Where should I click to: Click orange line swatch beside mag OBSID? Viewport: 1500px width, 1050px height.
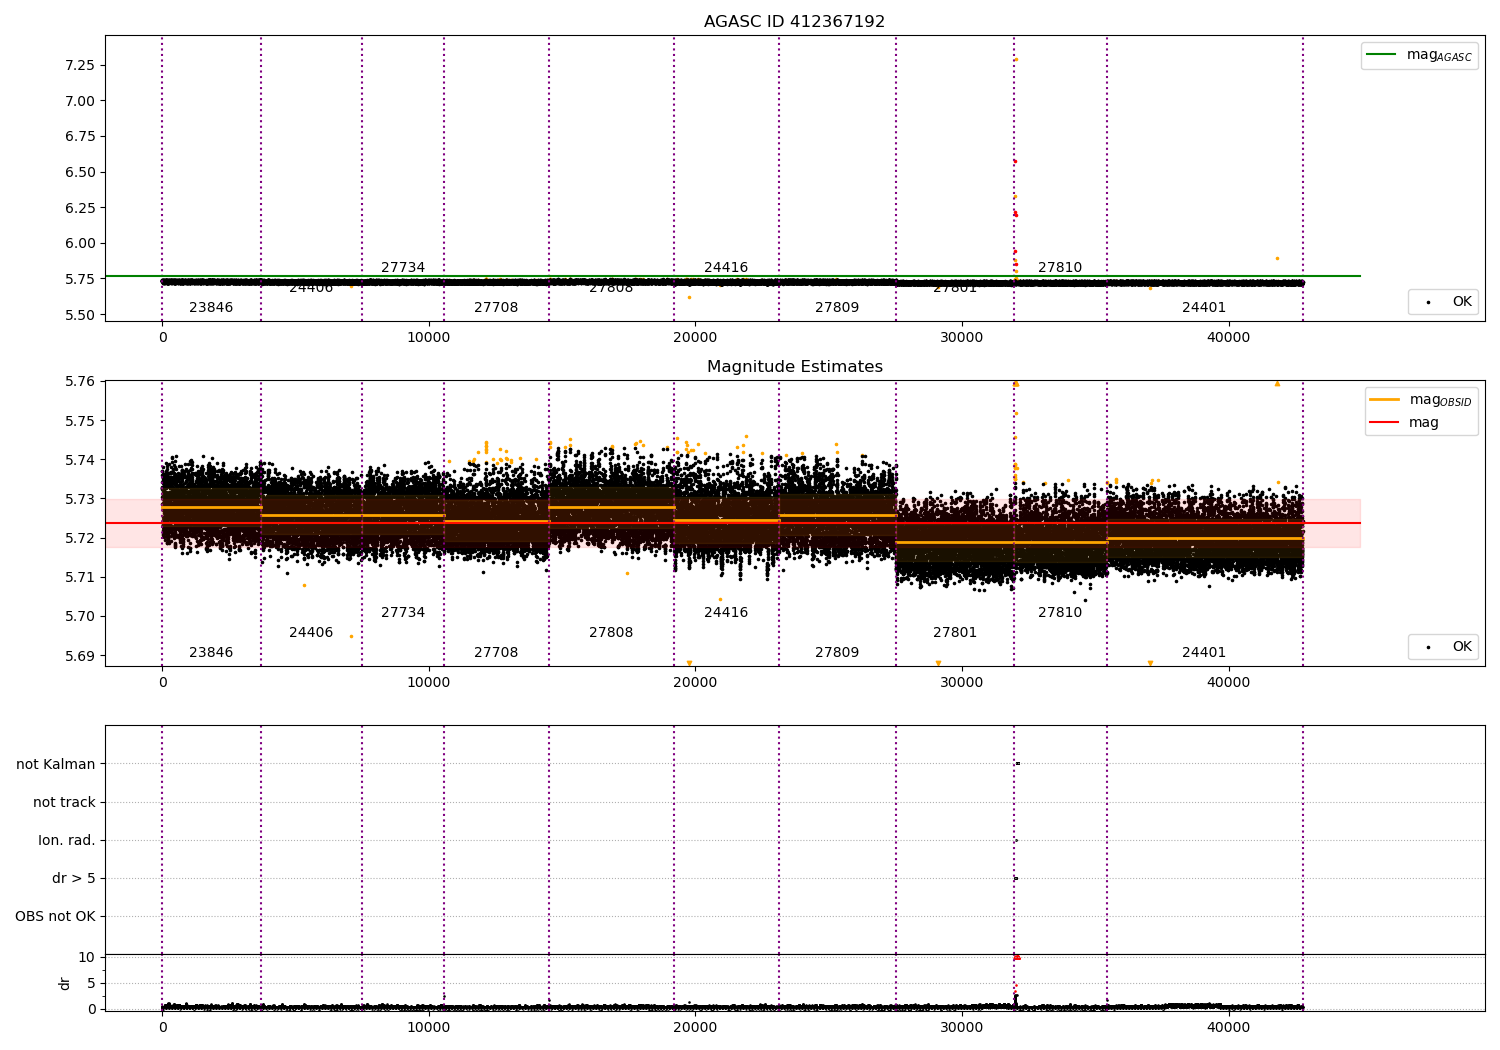[1385, 400]
